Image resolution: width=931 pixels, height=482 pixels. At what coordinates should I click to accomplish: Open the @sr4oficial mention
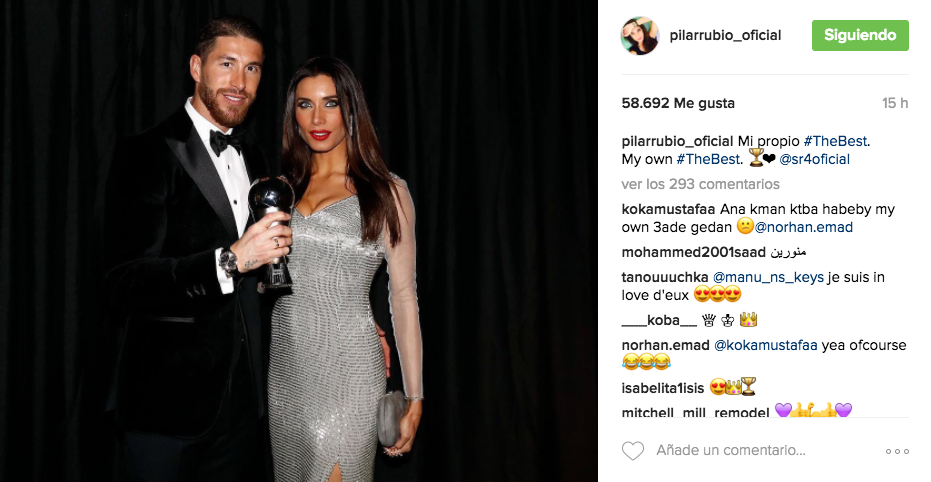[x=814, y=159]
